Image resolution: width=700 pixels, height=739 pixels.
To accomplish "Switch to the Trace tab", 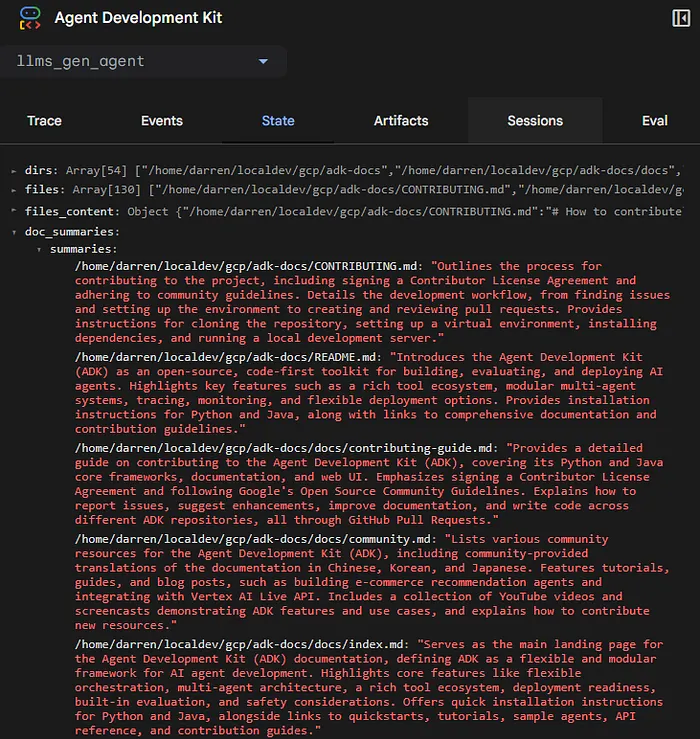I will coord(44,121).
